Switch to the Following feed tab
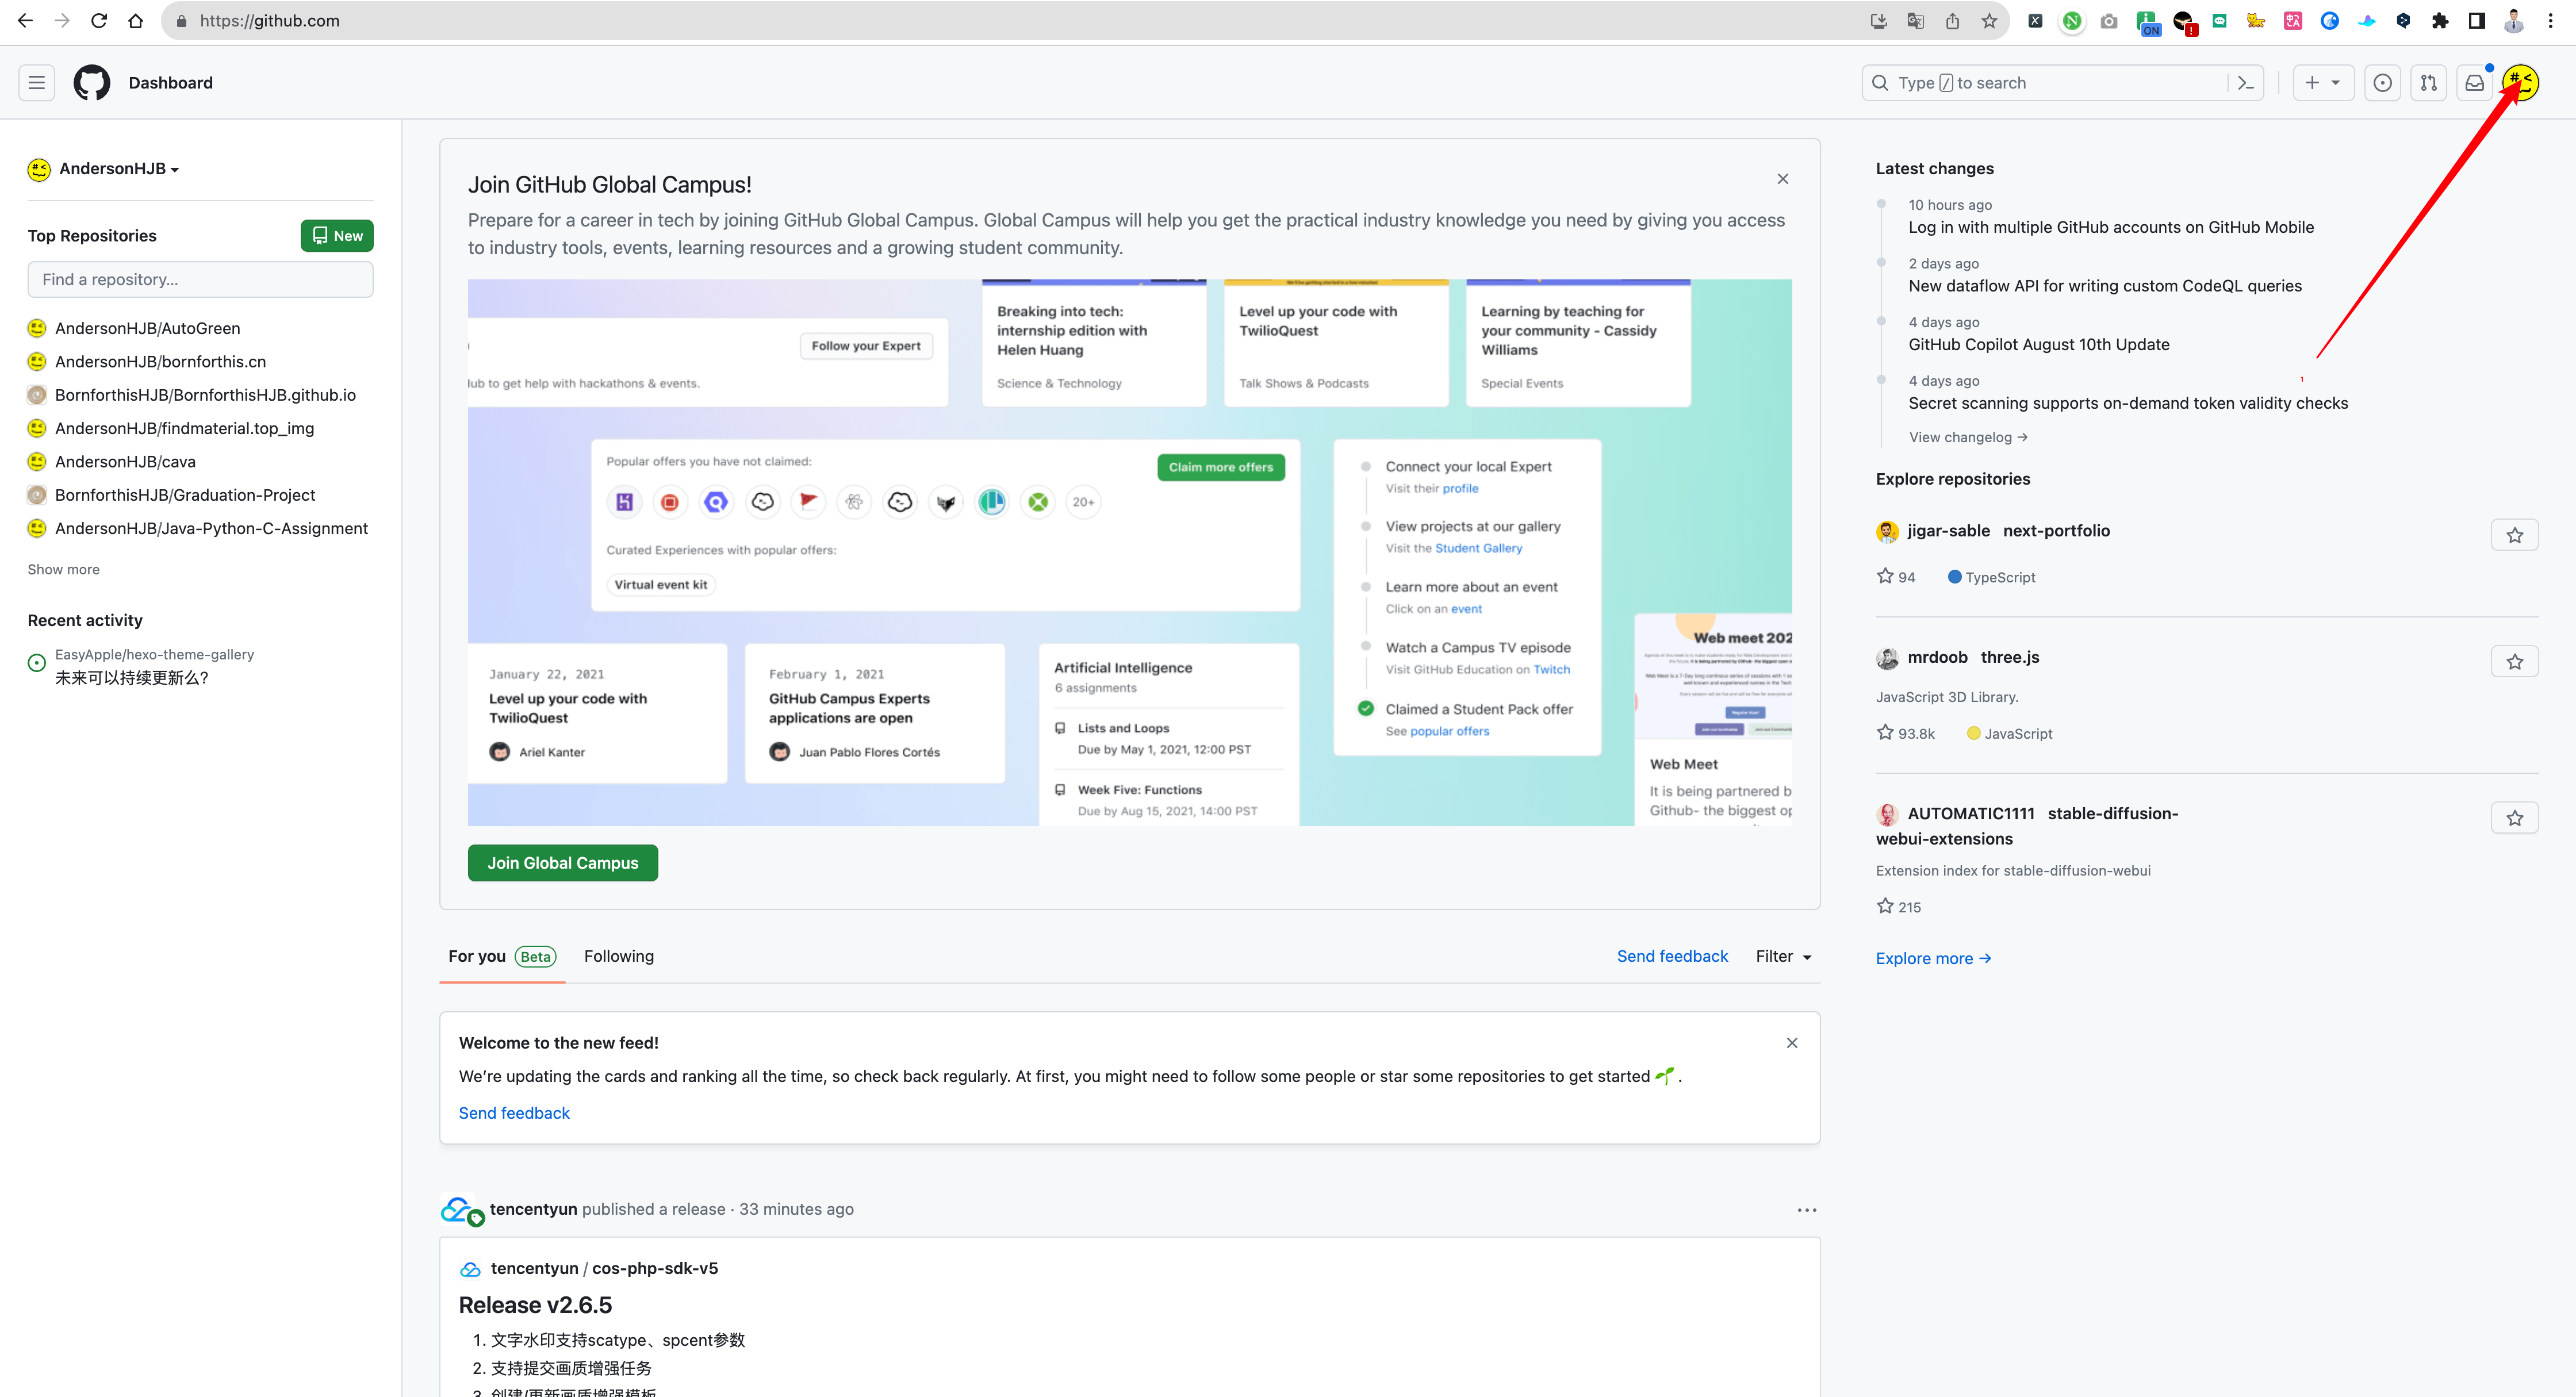Viewport: 2576px width, 1397px height. tap(619, 957)
